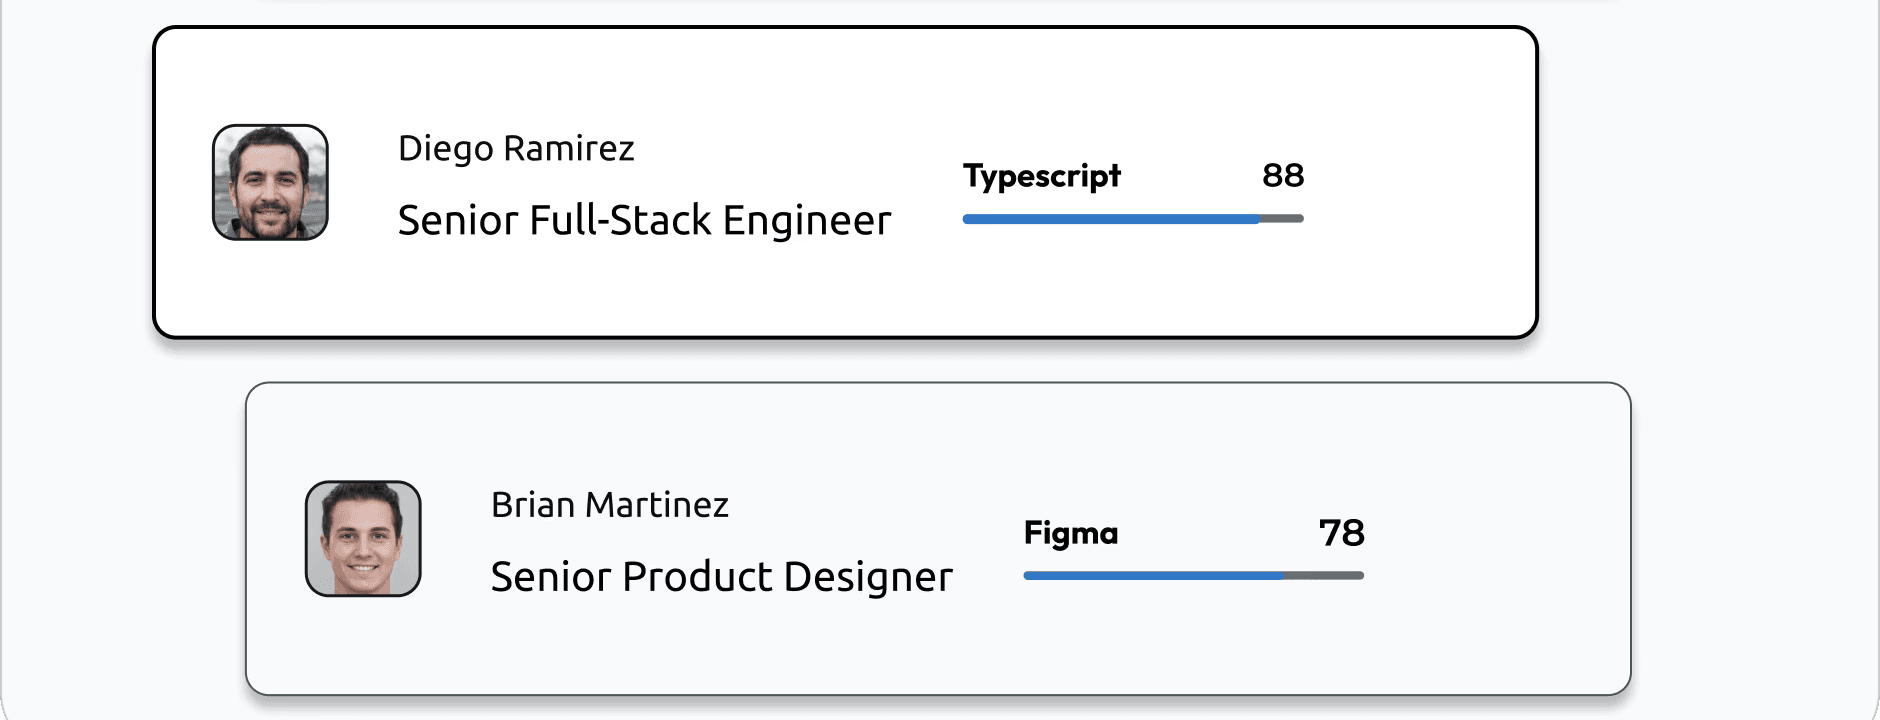
Task: Select the Senior Product Designer title
Action: (721, 577)
